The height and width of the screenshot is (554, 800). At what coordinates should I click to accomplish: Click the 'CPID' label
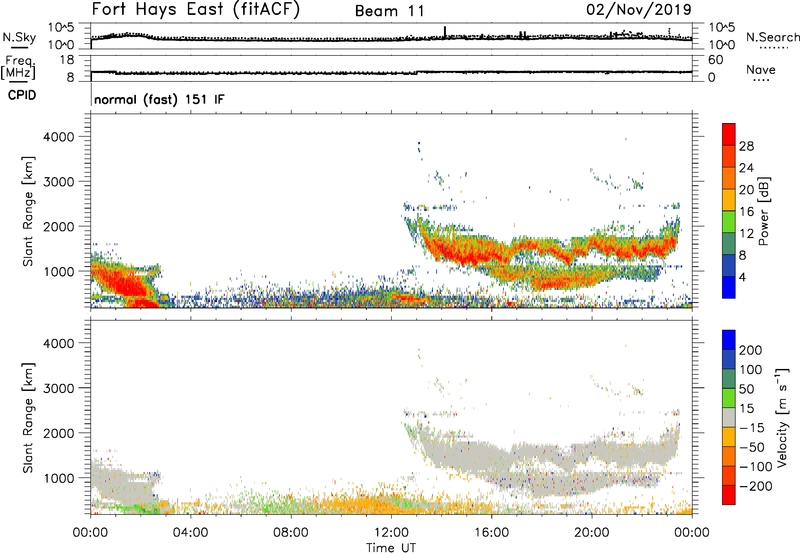22,95
